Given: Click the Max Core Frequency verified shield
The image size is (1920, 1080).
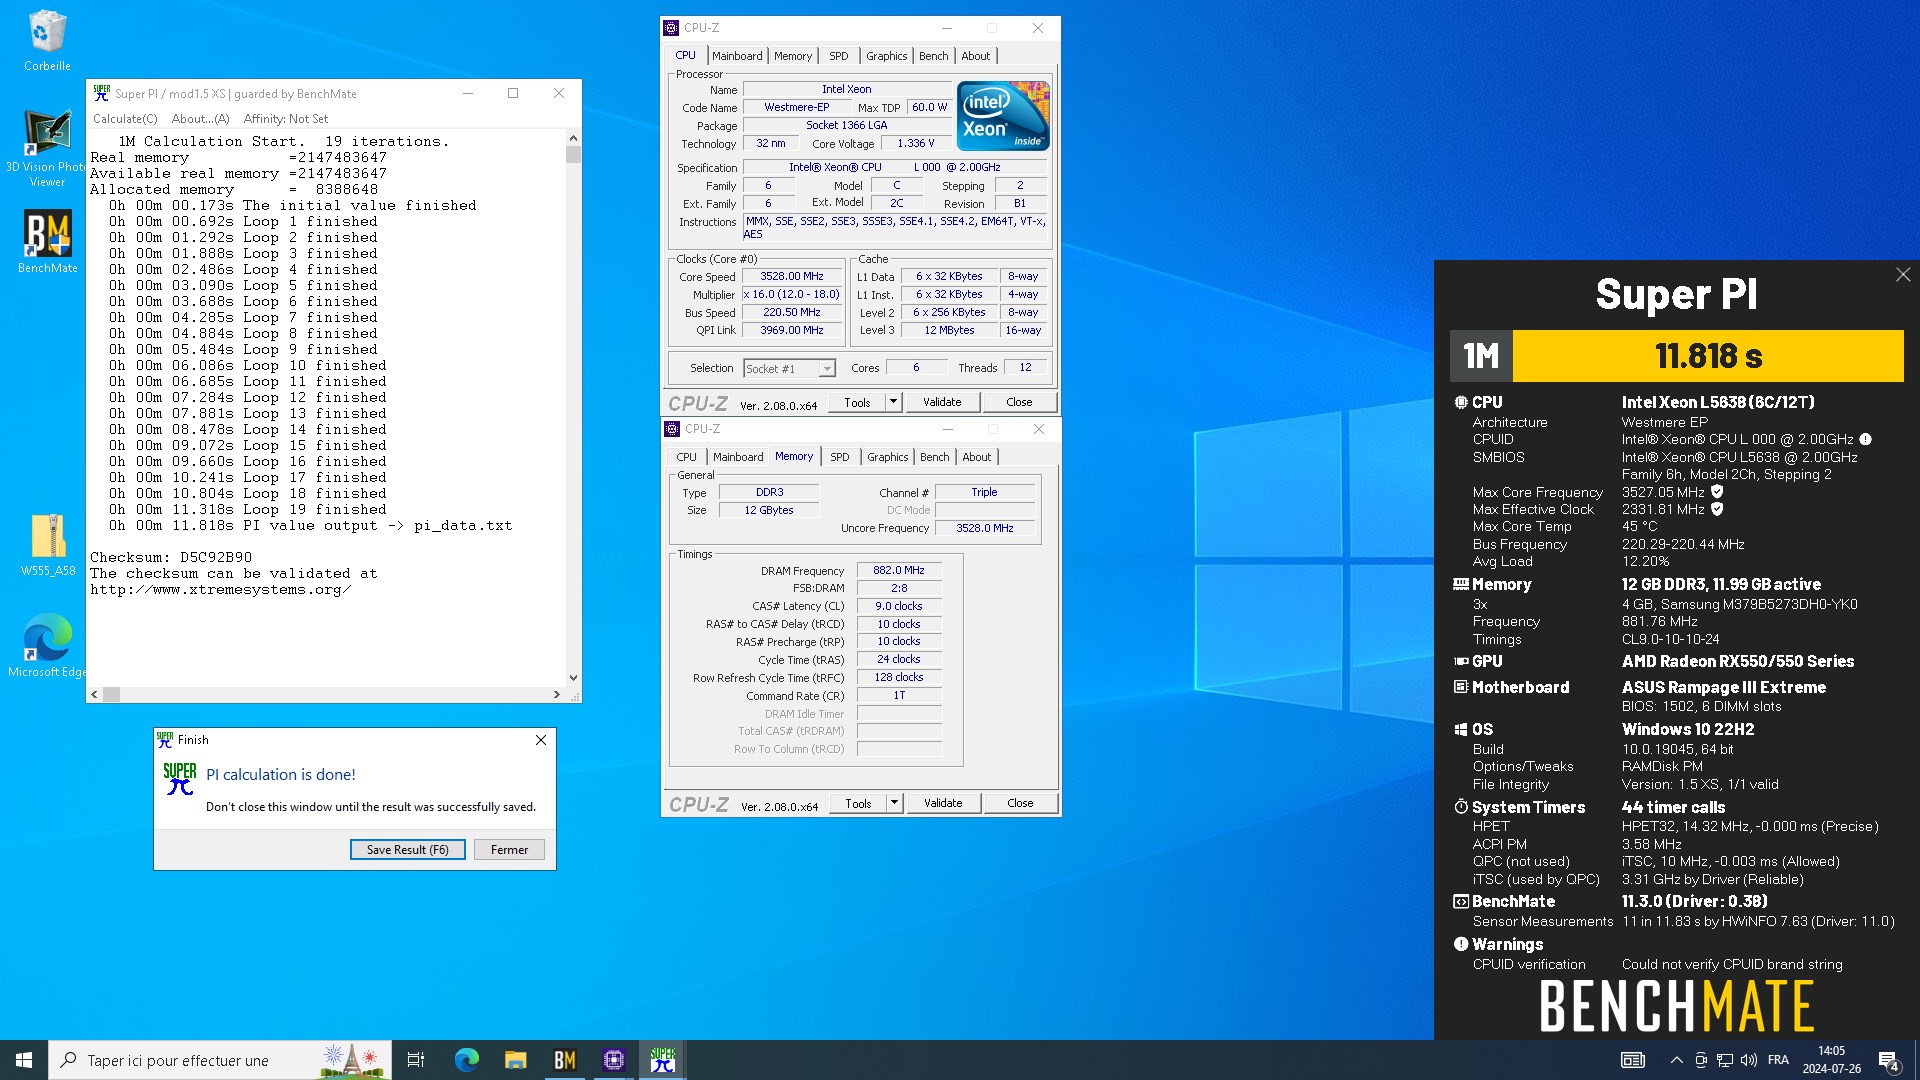Looking at the screenshot, I should (1717, 492).
